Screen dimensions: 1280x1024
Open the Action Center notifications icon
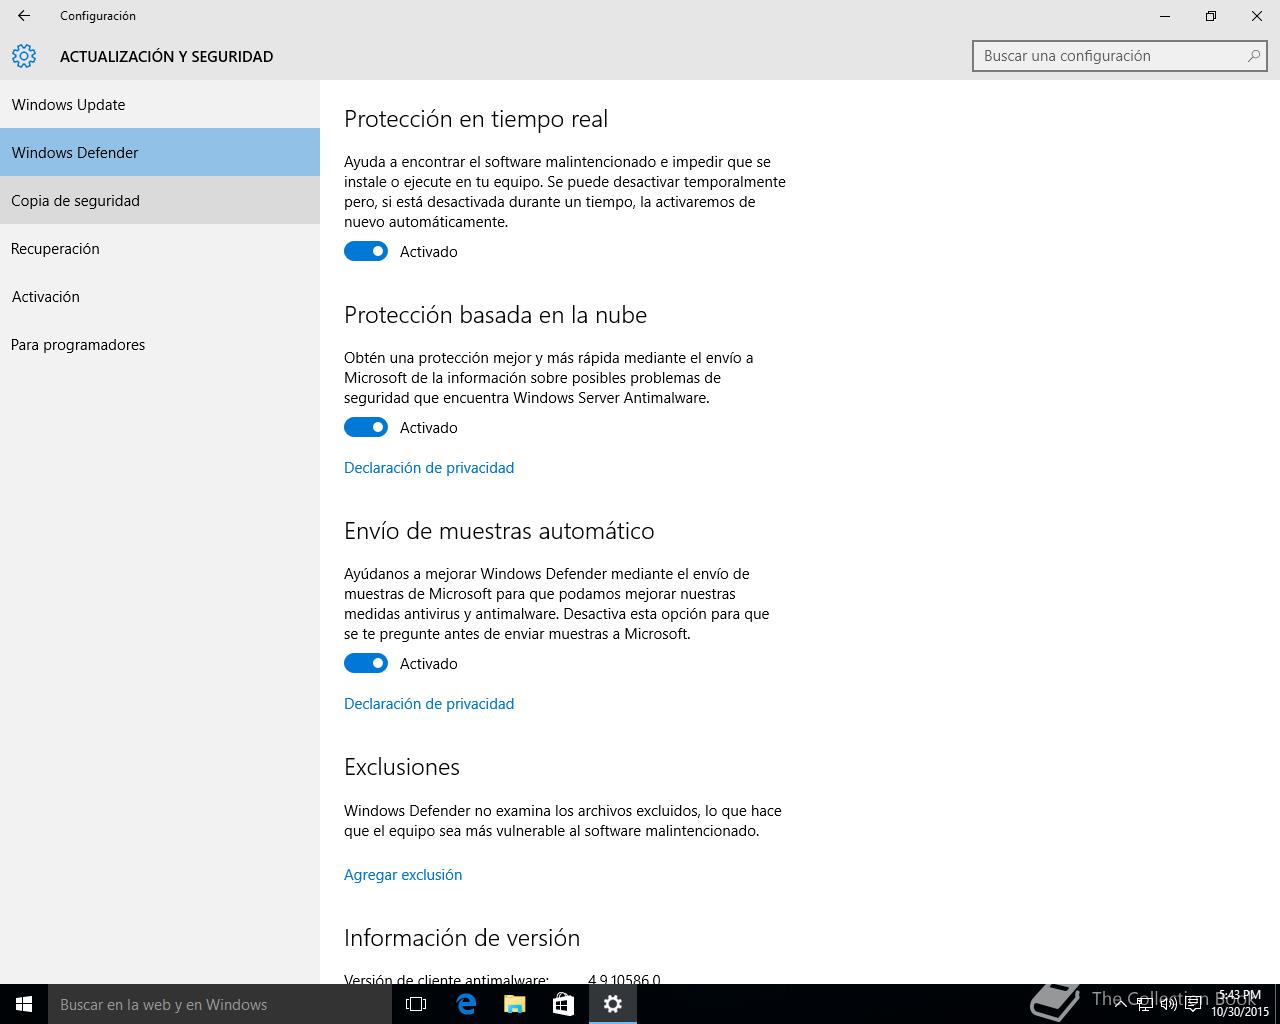(1193, 1004)
